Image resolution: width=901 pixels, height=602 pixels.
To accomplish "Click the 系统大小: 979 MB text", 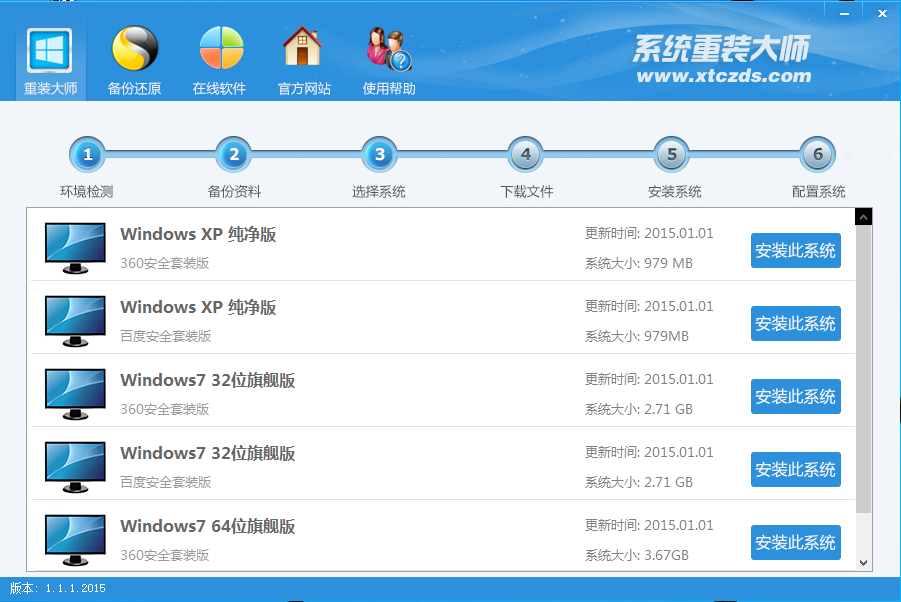I will click(639, 264).
